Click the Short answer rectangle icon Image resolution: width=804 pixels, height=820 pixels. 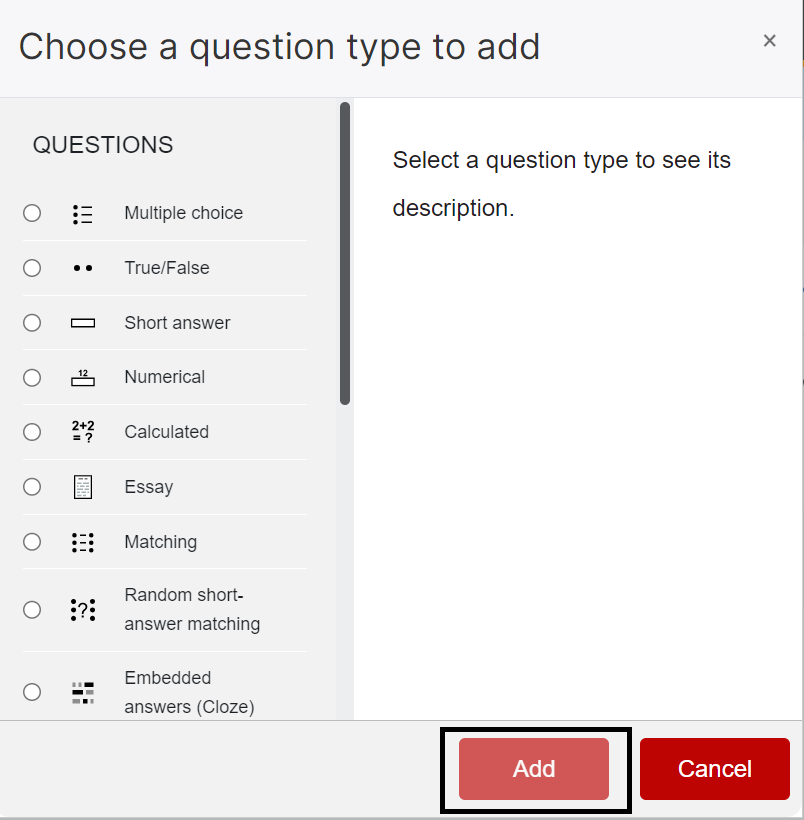pyautogui.click(x=83, y=323)
